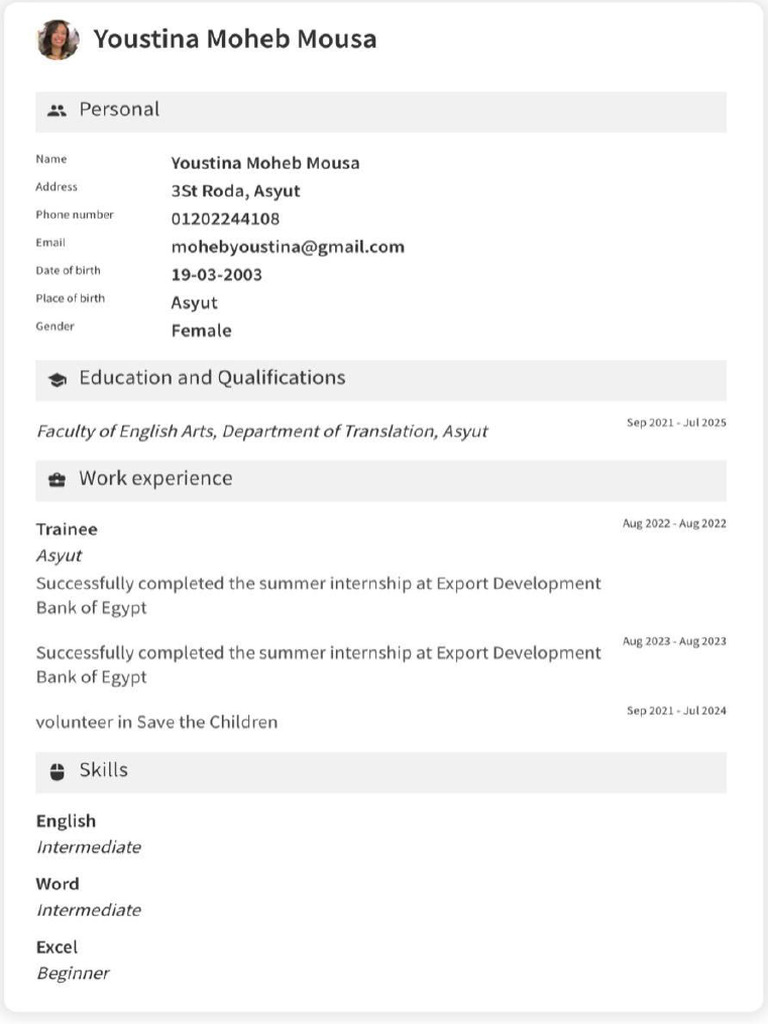Click the graduation cap Education icon

57,379
